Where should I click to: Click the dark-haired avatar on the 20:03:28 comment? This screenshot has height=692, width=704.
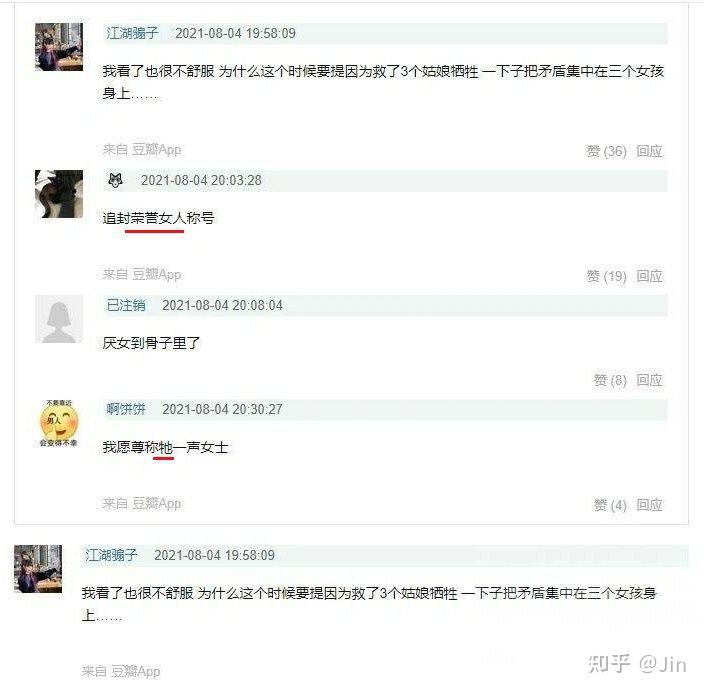pos(59,194)
